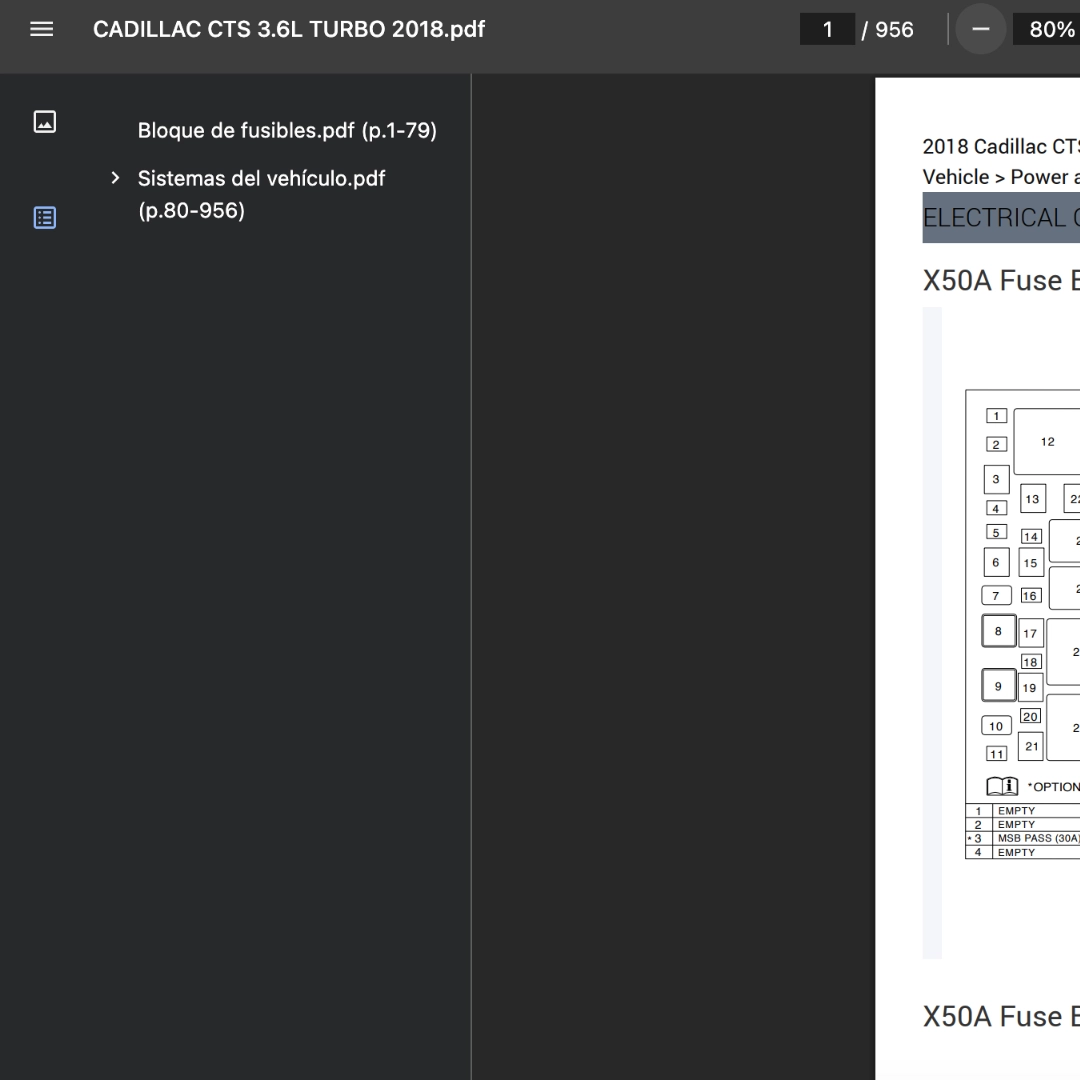Click fuse position 20 in diagram

point(1030,717)
